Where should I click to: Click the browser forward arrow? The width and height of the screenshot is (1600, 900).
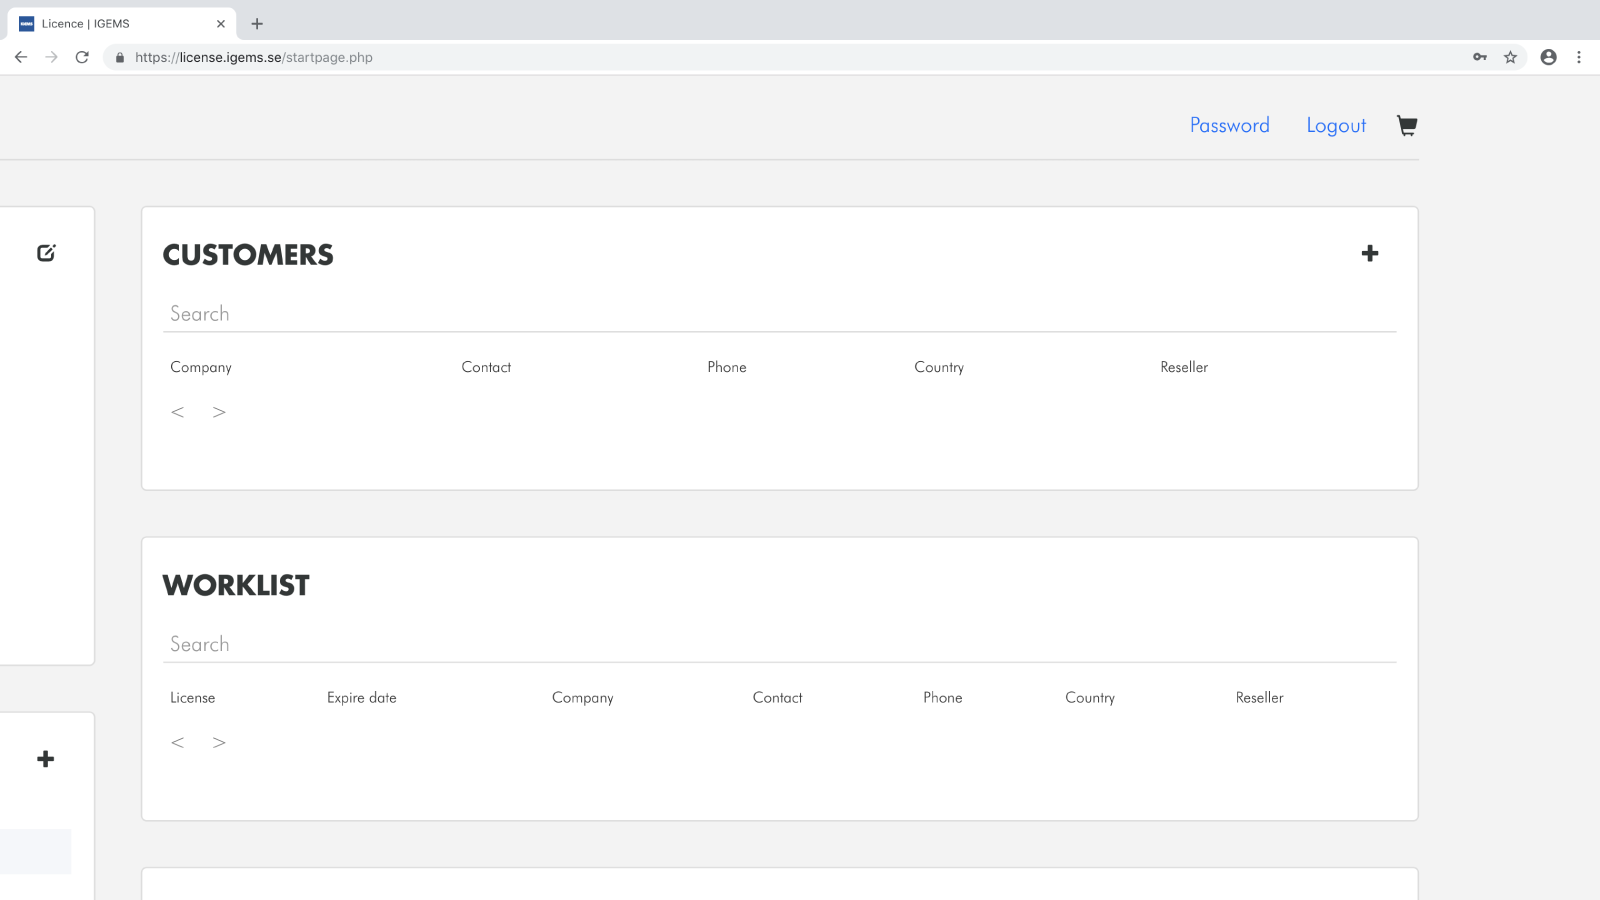pyautogui.click(x=52, y=57)
